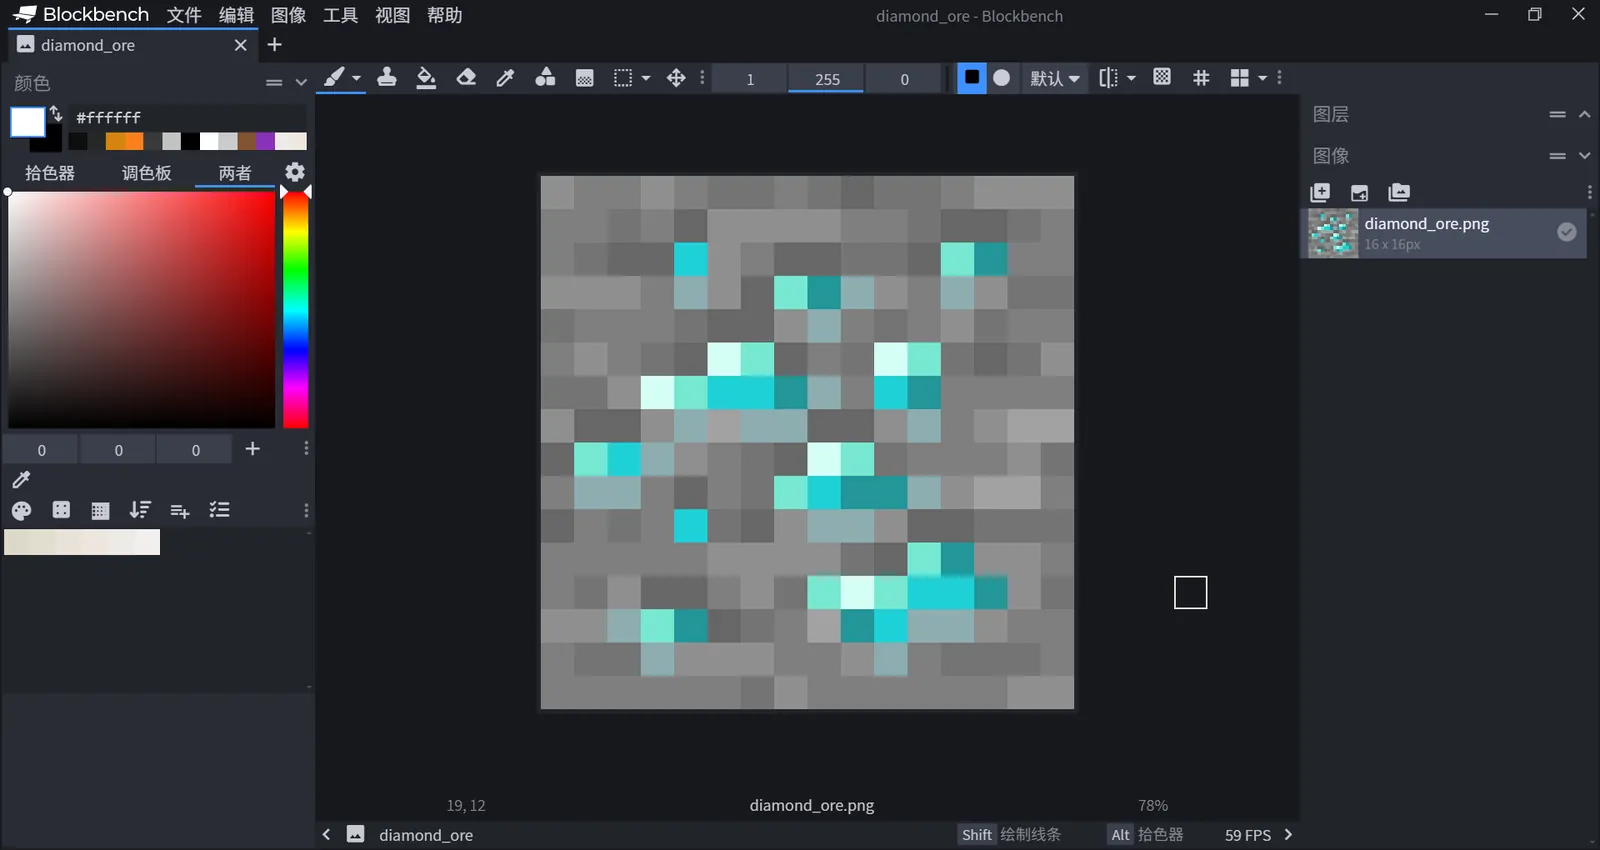Switch to the 拾色器 tab

[50, 173]
